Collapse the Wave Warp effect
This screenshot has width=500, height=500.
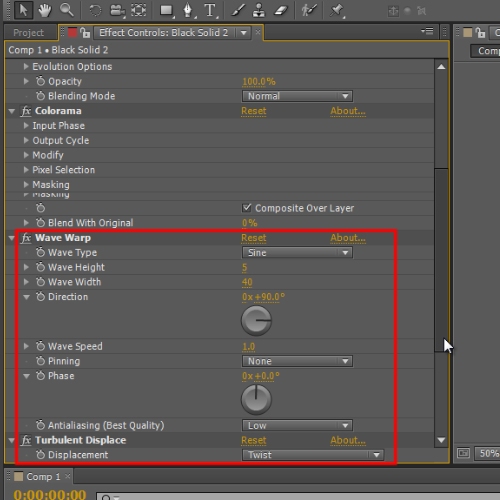pyautogui.click(x=12, y=238)
